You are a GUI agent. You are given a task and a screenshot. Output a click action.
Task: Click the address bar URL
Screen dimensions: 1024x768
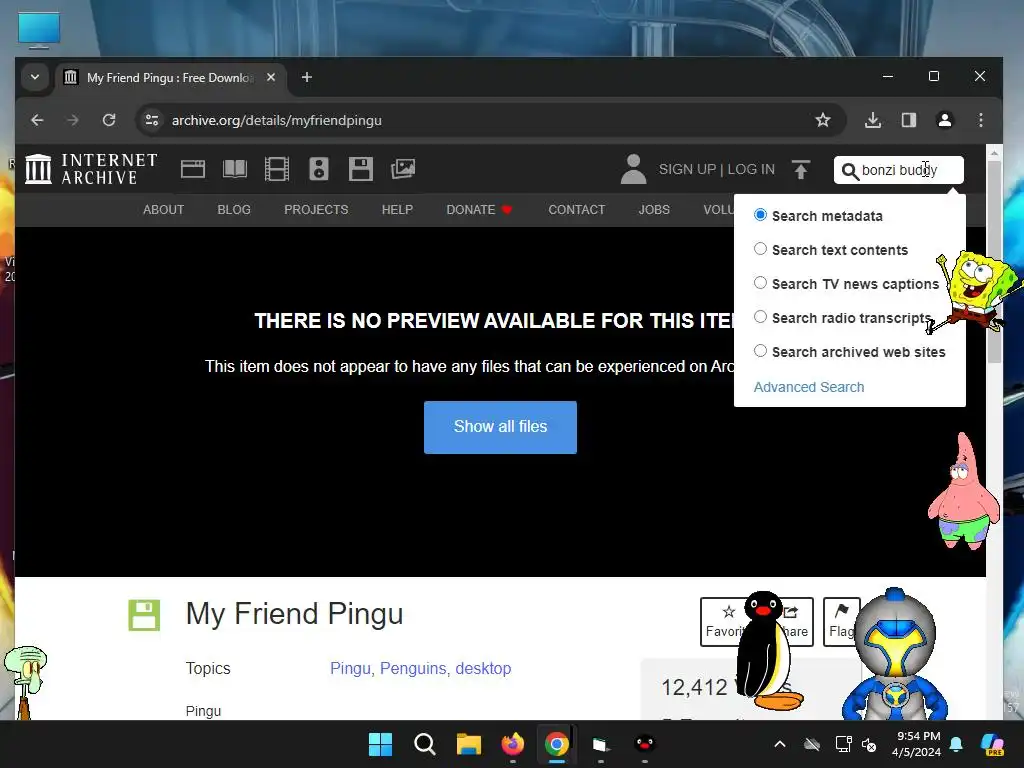277,120
